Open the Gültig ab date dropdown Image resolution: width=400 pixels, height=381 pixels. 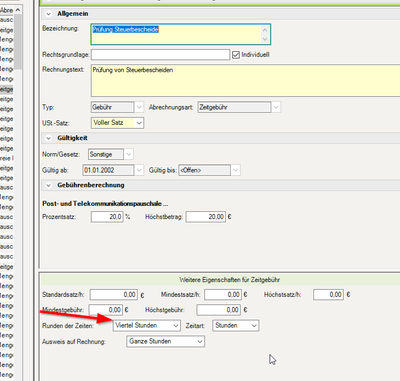139,170
